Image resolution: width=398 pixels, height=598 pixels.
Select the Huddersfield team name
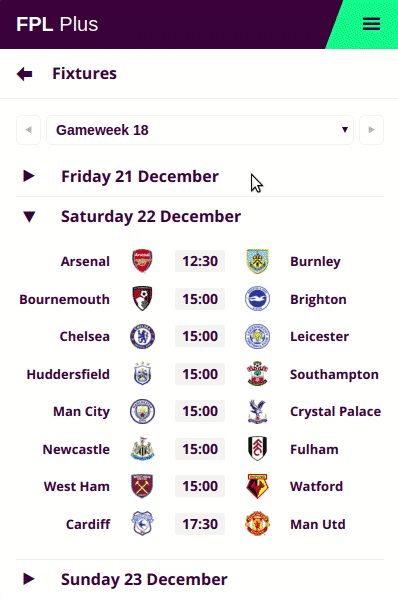(68, 374)
